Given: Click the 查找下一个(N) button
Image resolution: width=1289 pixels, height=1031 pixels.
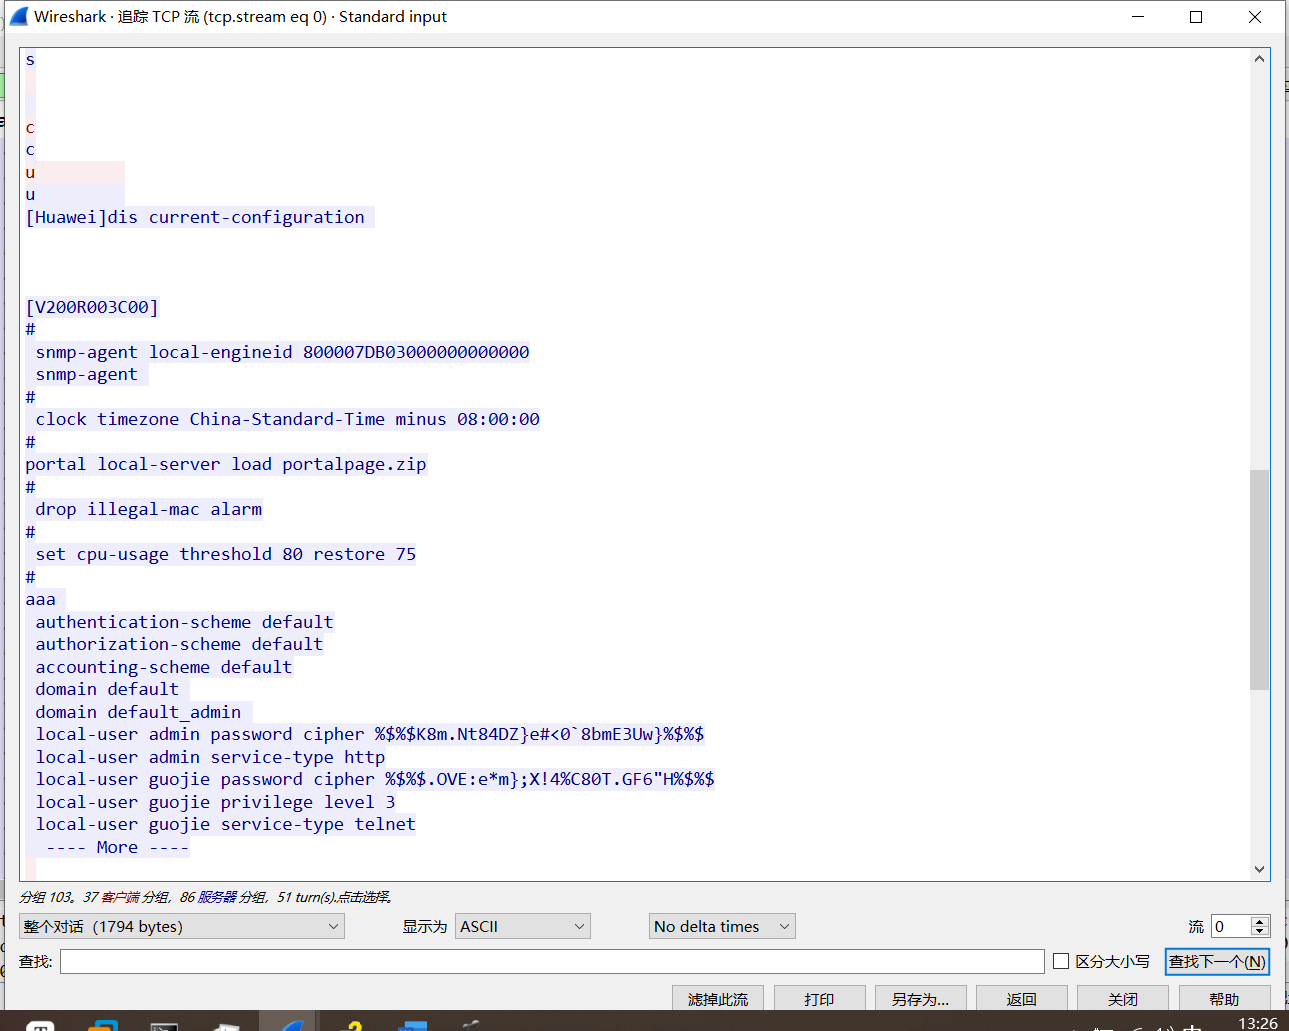Looking at the screenshot, I should 1217,961.
